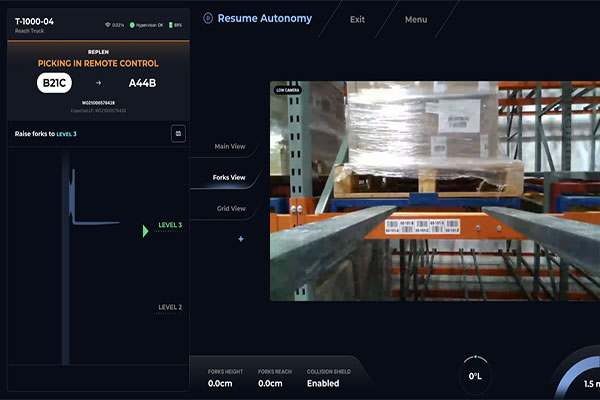Click the signal strength icon
The width and height of the screenshot is (600, 400).
(x=108, y=25)
